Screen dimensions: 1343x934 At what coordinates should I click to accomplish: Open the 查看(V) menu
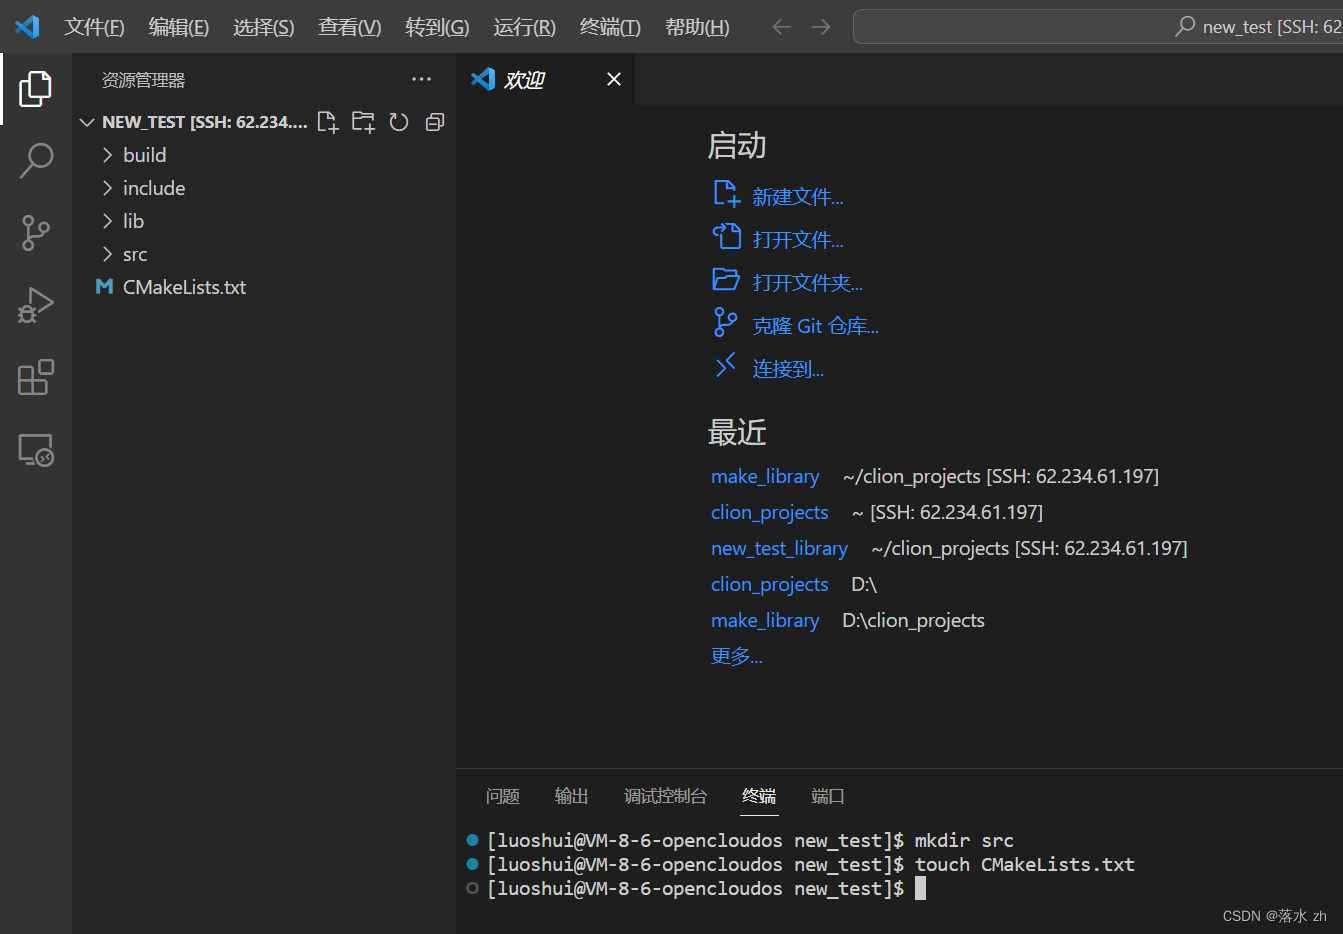click(x=350, y=27)
